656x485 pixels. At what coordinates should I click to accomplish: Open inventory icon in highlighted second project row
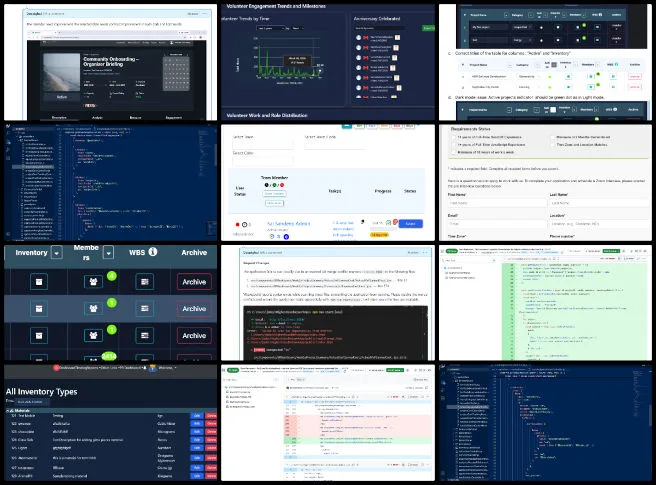39,308
